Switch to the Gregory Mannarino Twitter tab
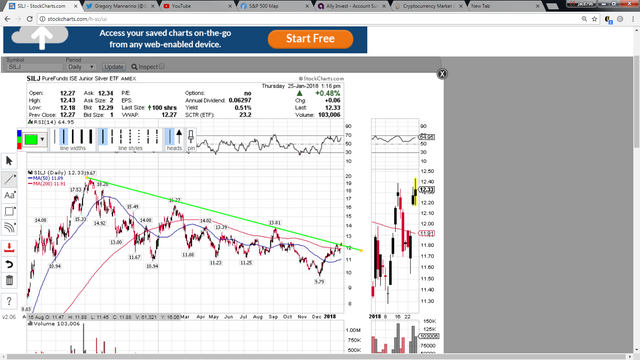Screen dimensions: 640x360 [119, 6]
